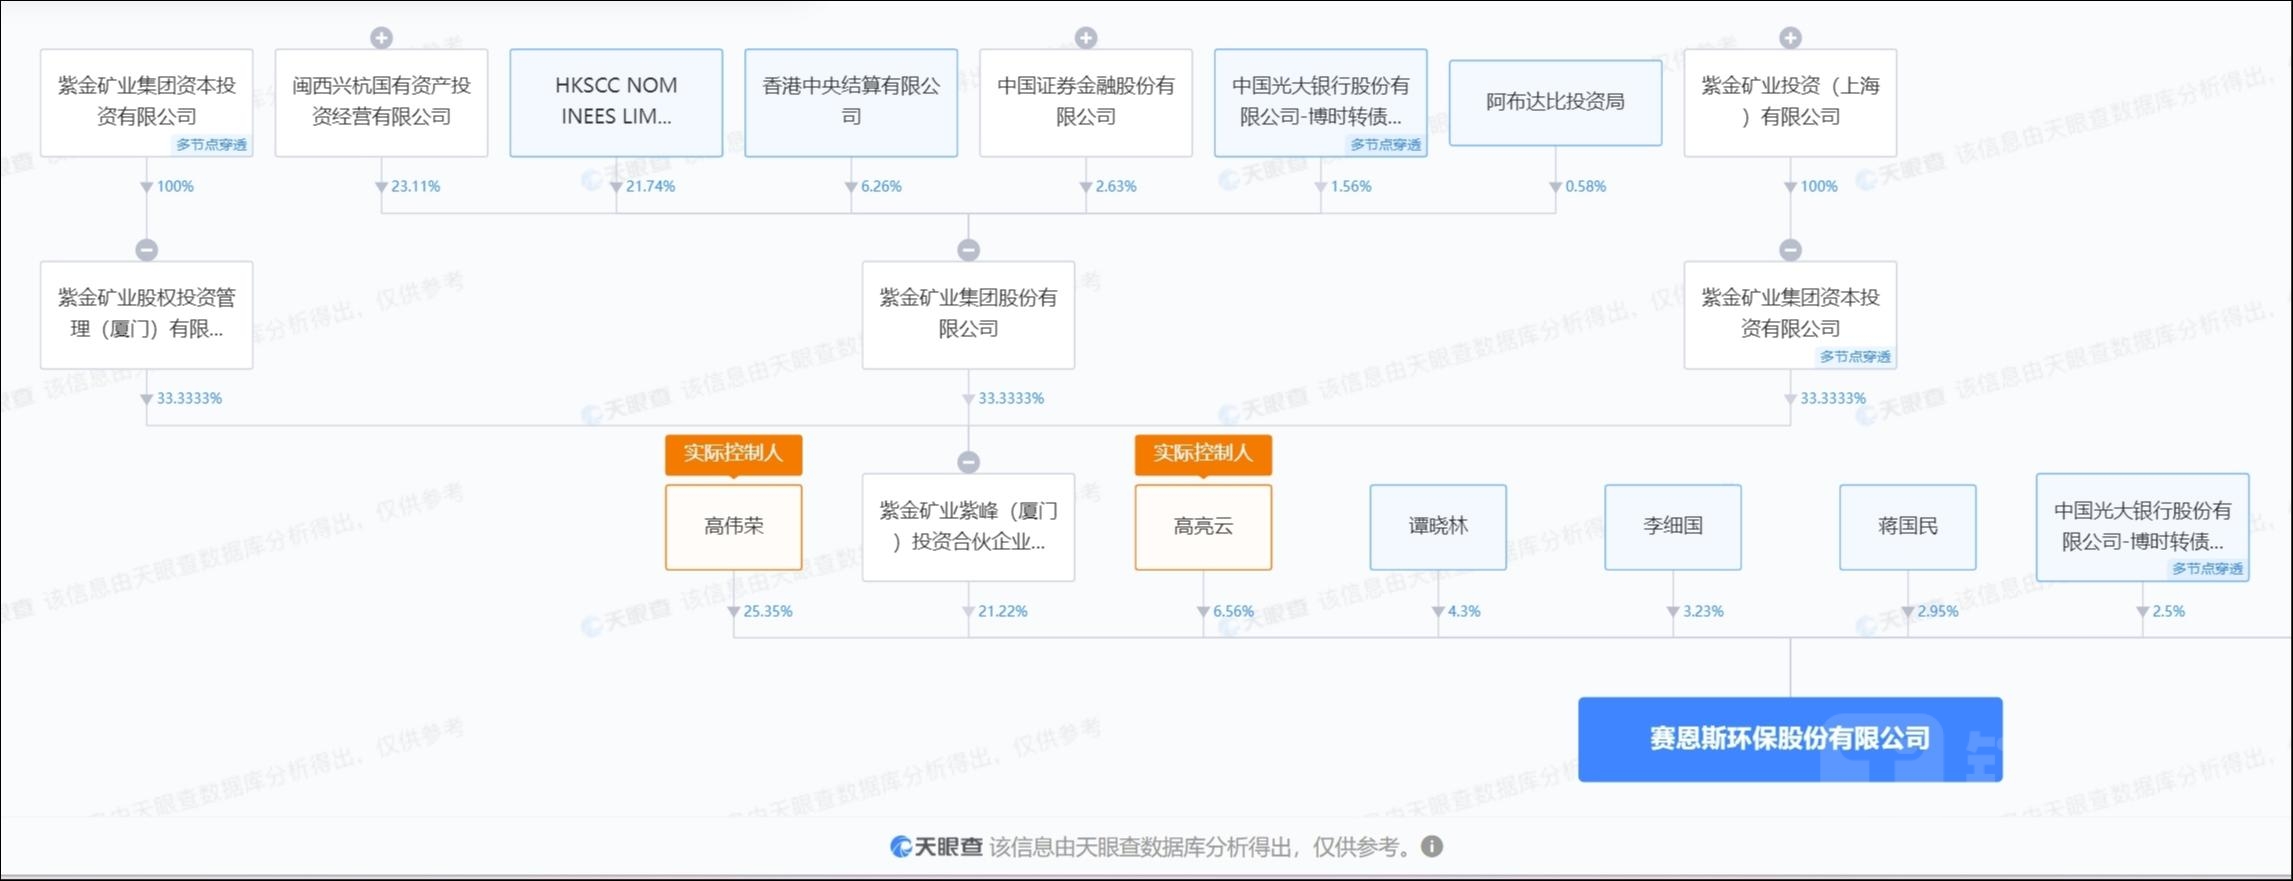Open the 高伟荣 shareholder node
Screen dimensions: 2293x881
(734, 527)
